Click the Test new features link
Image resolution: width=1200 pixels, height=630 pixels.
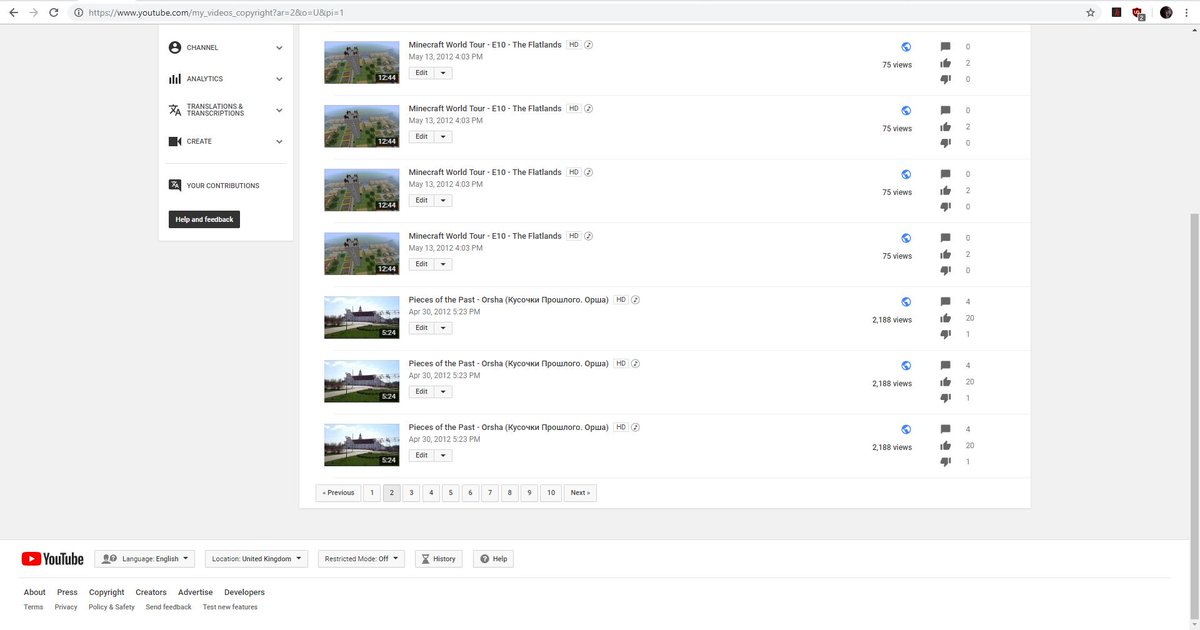230,607
